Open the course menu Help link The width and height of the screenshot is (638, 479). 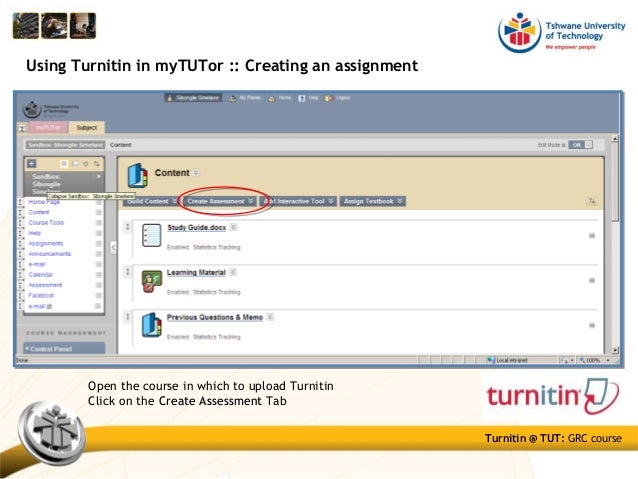coord(35,233)
